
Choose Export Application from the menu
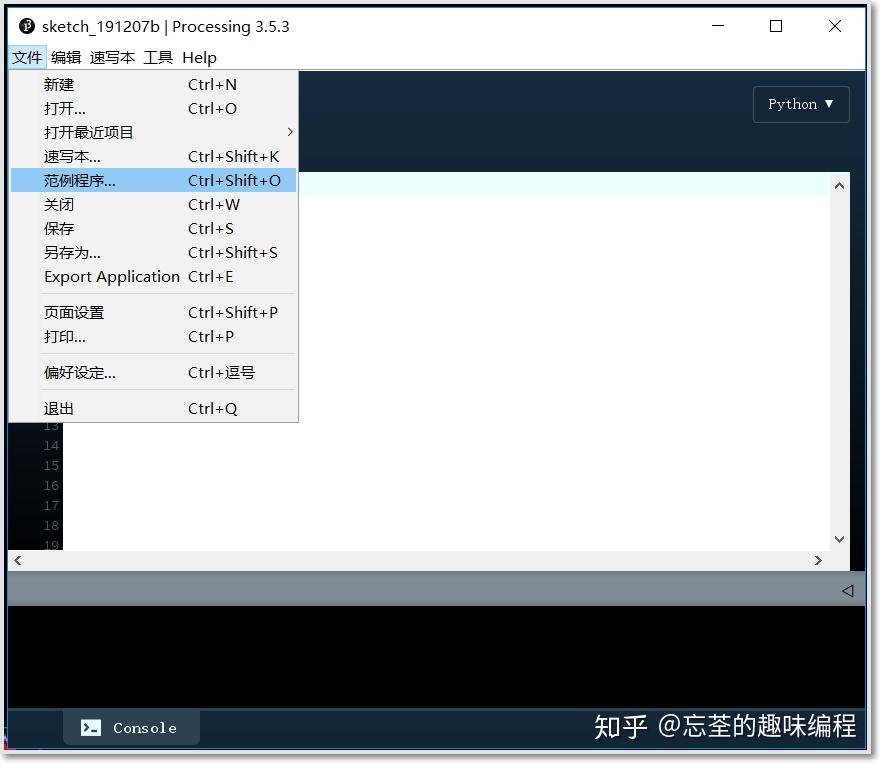click(111, 277)
